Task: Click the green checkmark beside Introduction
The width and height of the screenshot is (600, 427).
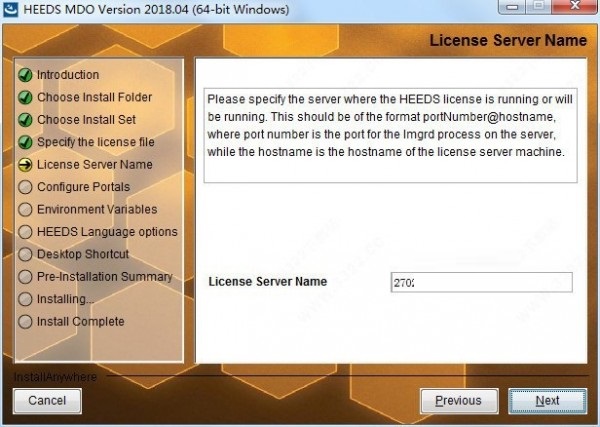Action: tap(25, 75)
